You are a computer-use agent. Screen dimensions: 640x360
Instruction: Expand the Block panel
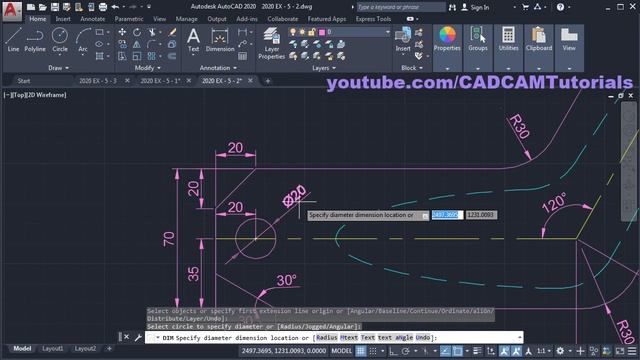coord(412,68)
